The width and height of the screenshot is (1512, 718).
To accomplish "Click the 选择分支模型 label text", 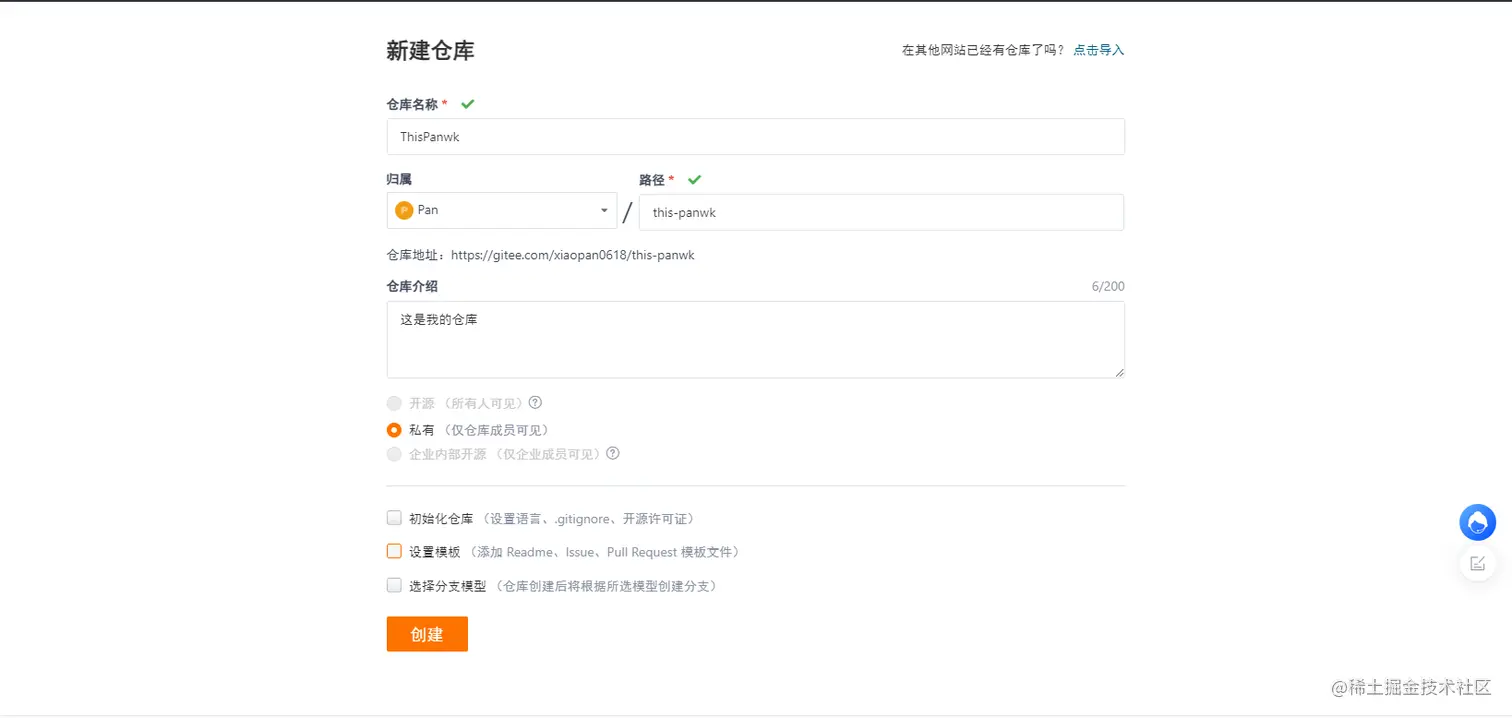I will click(448, 586).
